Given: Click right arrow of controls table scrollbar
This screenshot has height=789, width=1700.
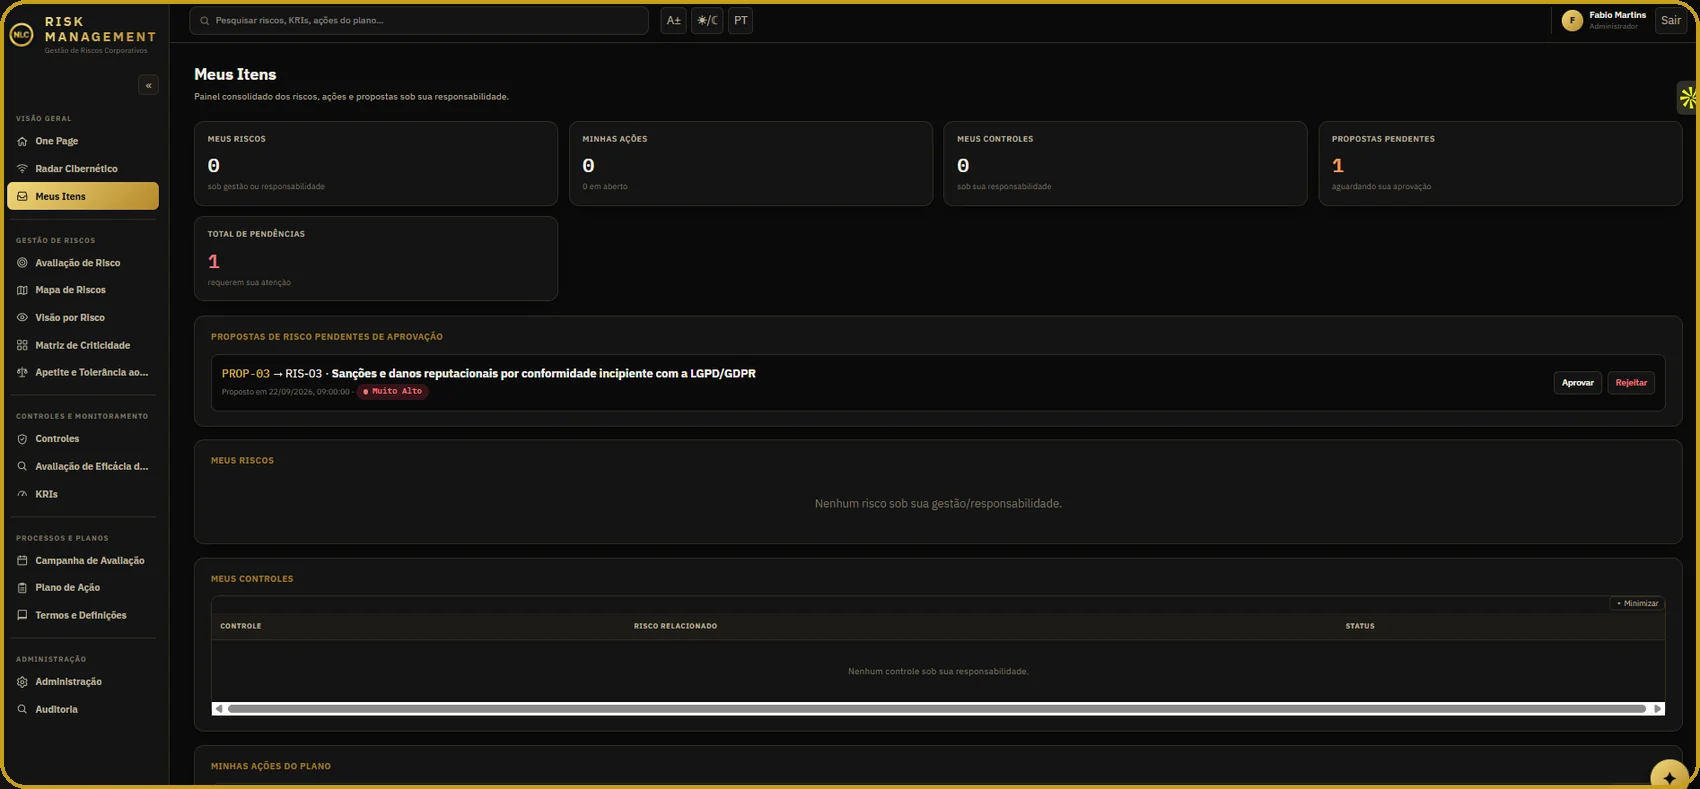Looking at the screenshot, I should [1657, 709].
